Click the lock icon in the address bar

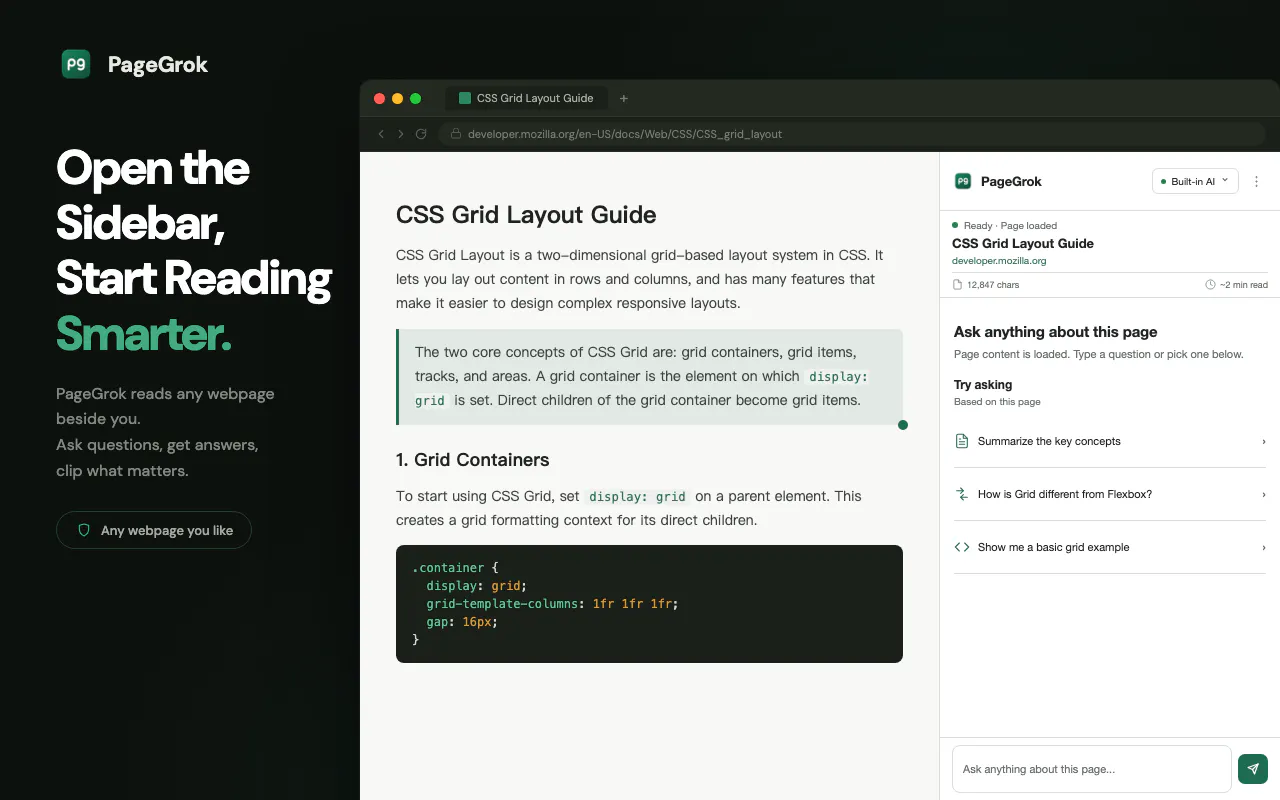point(455,134)
